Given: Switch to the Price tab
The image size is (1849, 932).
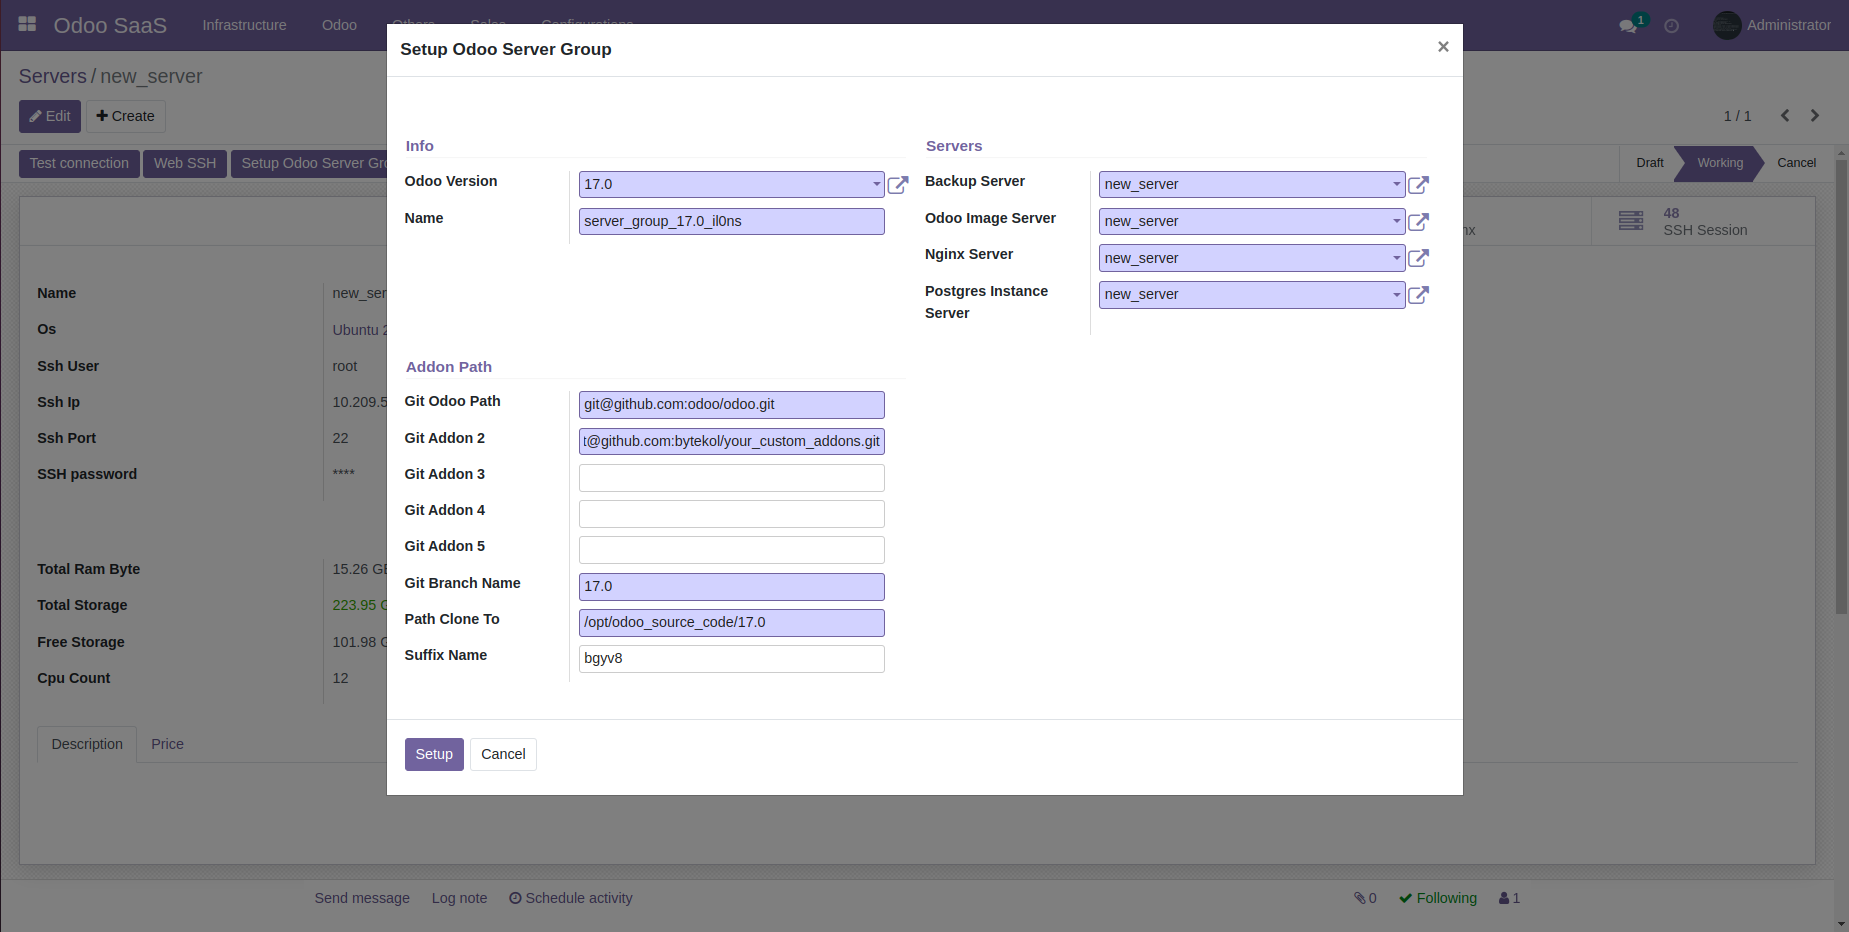Looking at the screenshot, I should point(166,744).
